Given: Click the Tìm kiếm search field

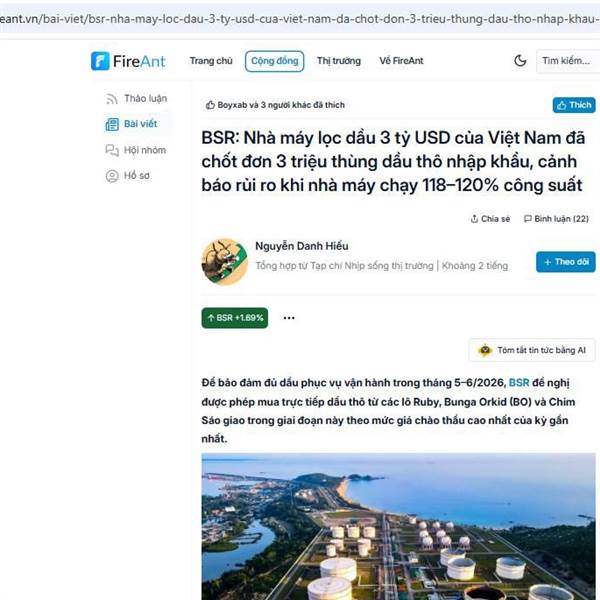Looking at the screenshot, I should click(x=567, y=61).
